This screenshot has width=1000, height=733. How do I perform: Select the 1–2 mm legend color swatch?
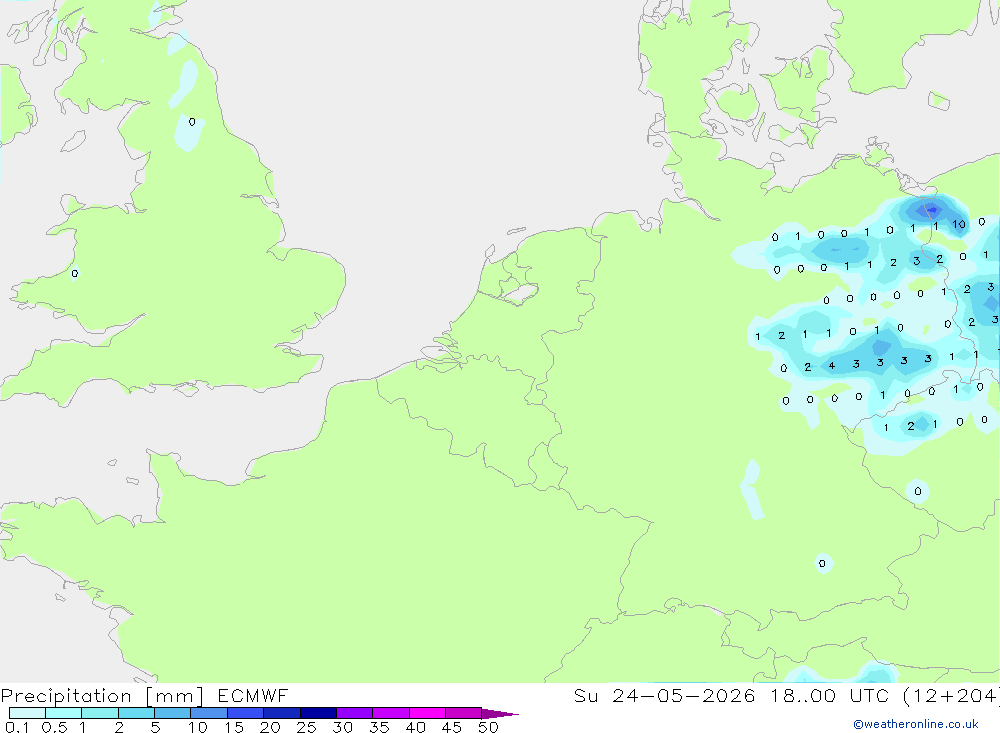(100, 713)
